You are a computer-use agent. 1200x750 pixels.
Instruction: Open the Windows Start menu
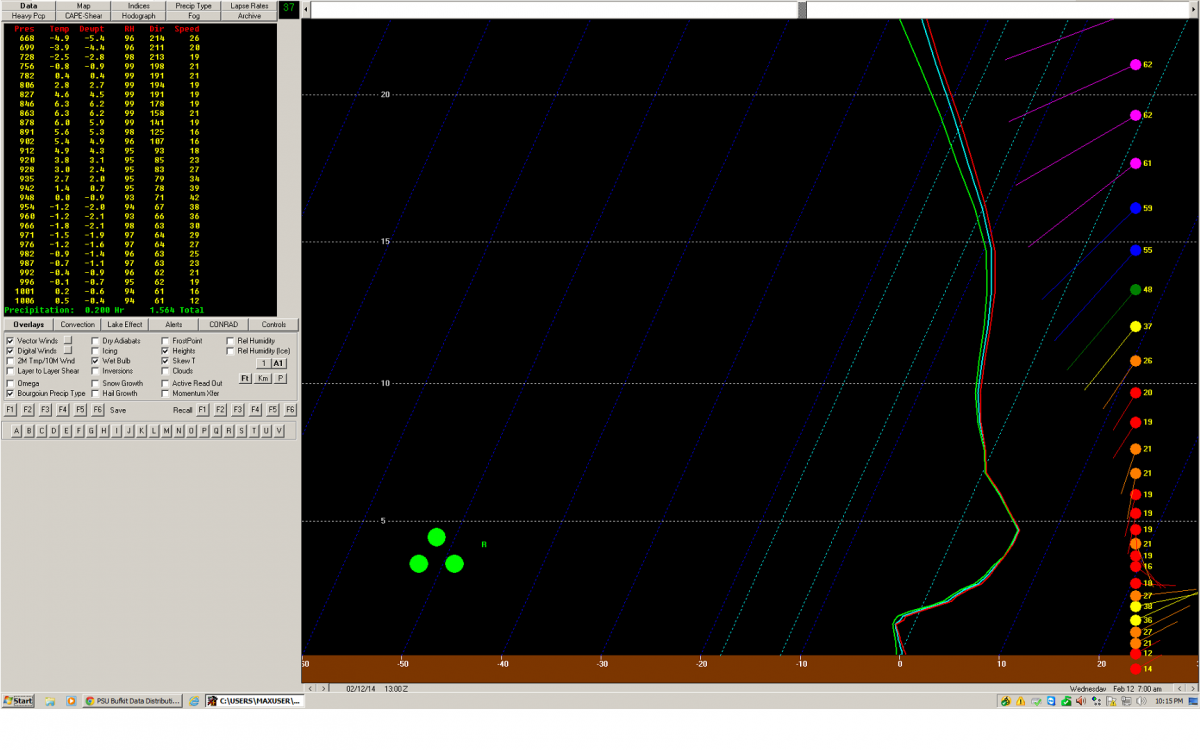[19, 702]
